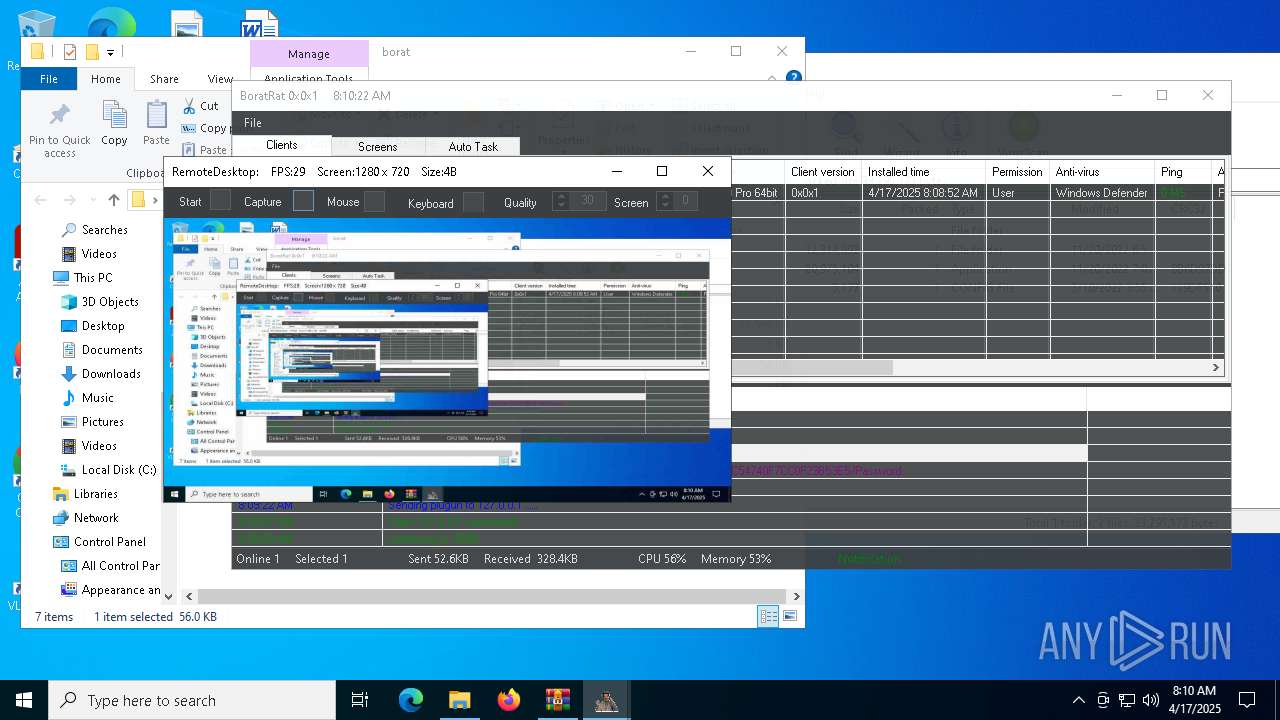The height and width of the screenshot is (720, 1280).
Task: Click the live remote desktop preview image
Action: [447, 360]
